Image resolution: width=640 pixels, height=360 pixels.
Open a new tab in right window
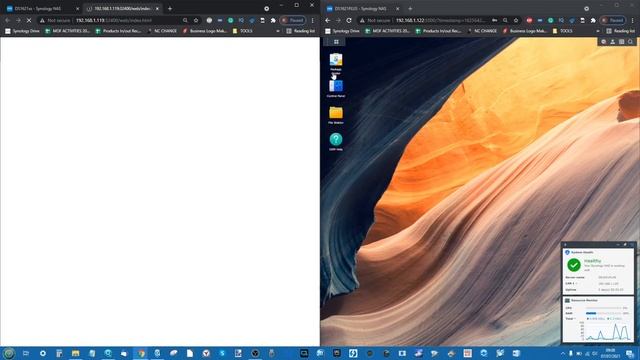click(x=410, y=9)
